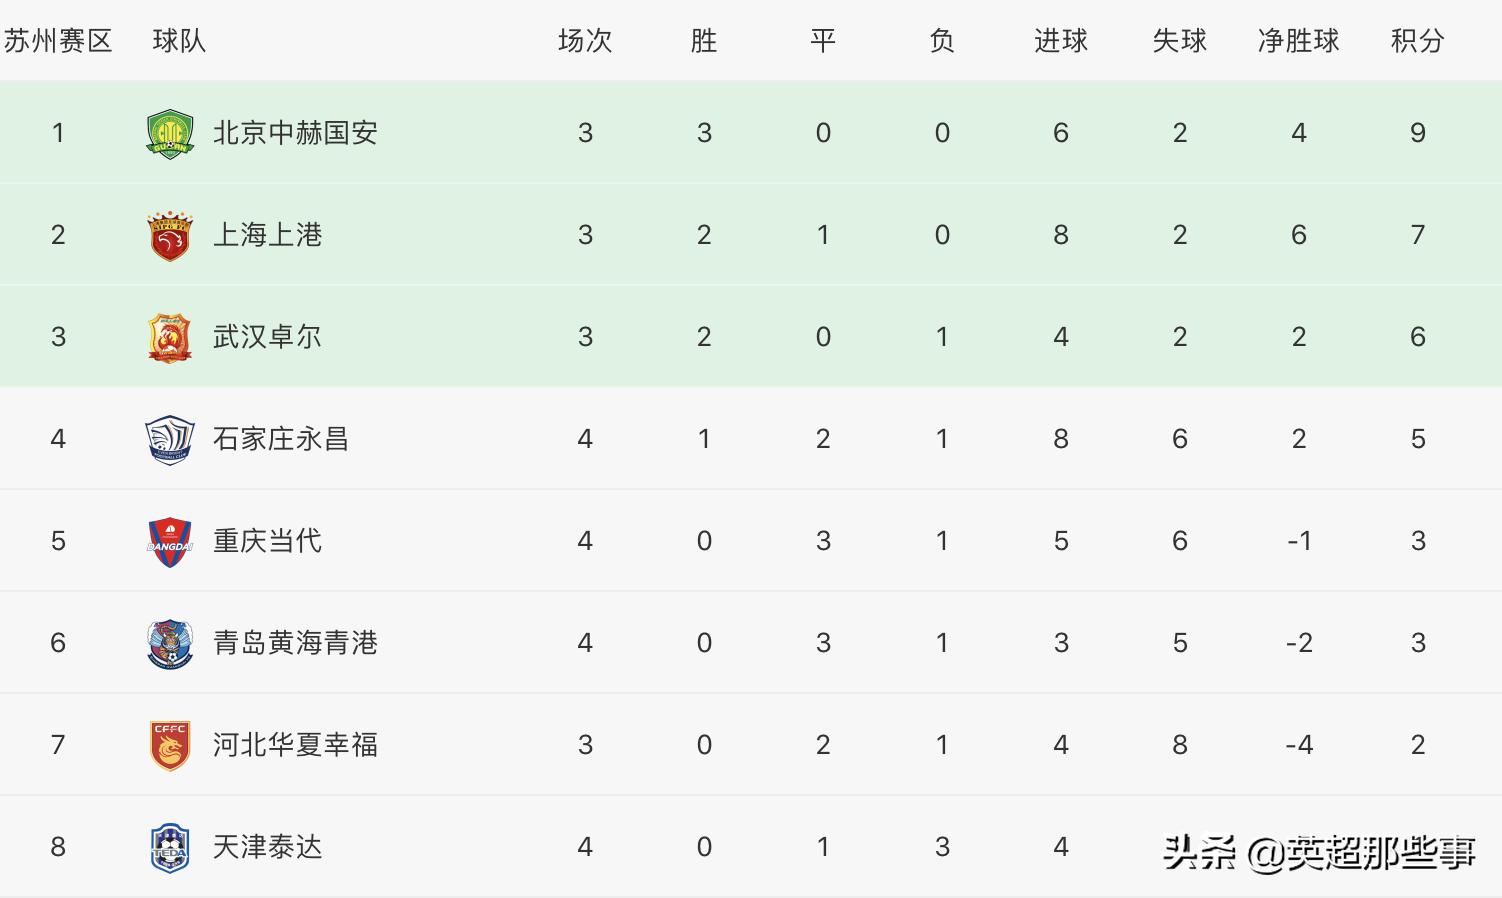
Task: Click the 失球 column header
Action: tap(1179, 41)
